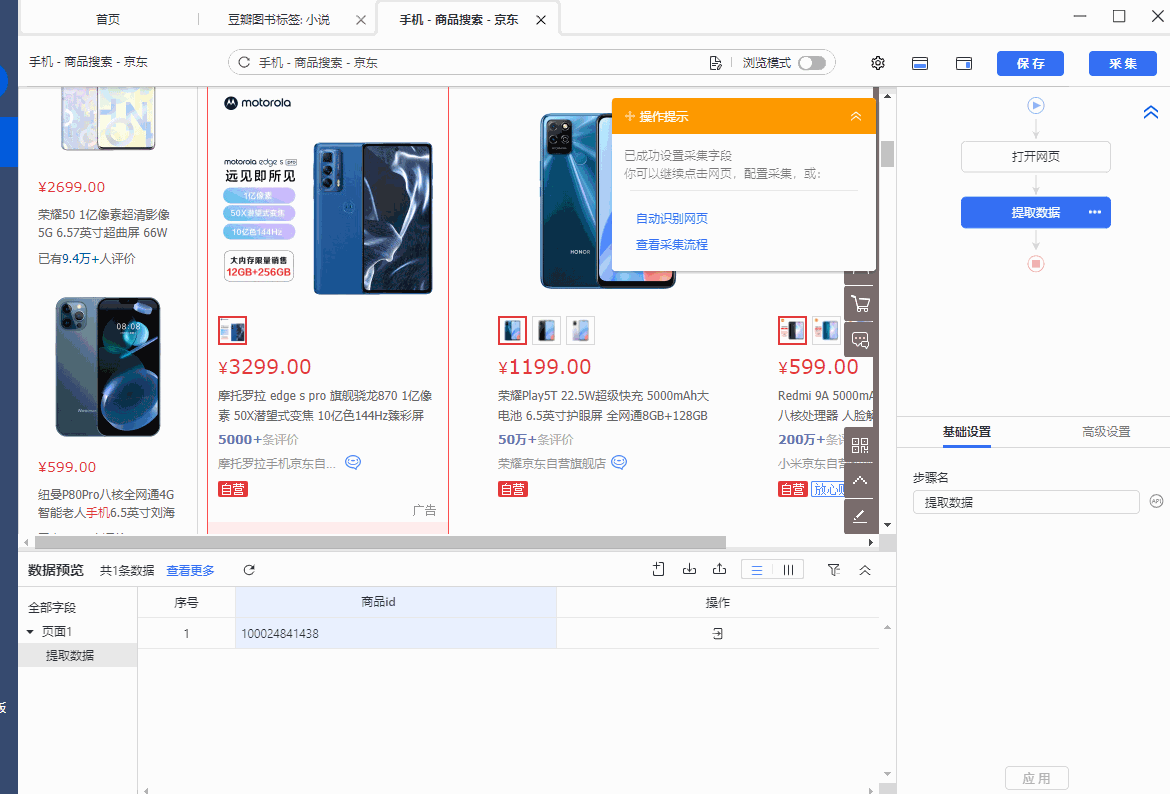Click the 自动识别网页 link
Screen dimensions: 1170x794
click(x=672, y=219)
